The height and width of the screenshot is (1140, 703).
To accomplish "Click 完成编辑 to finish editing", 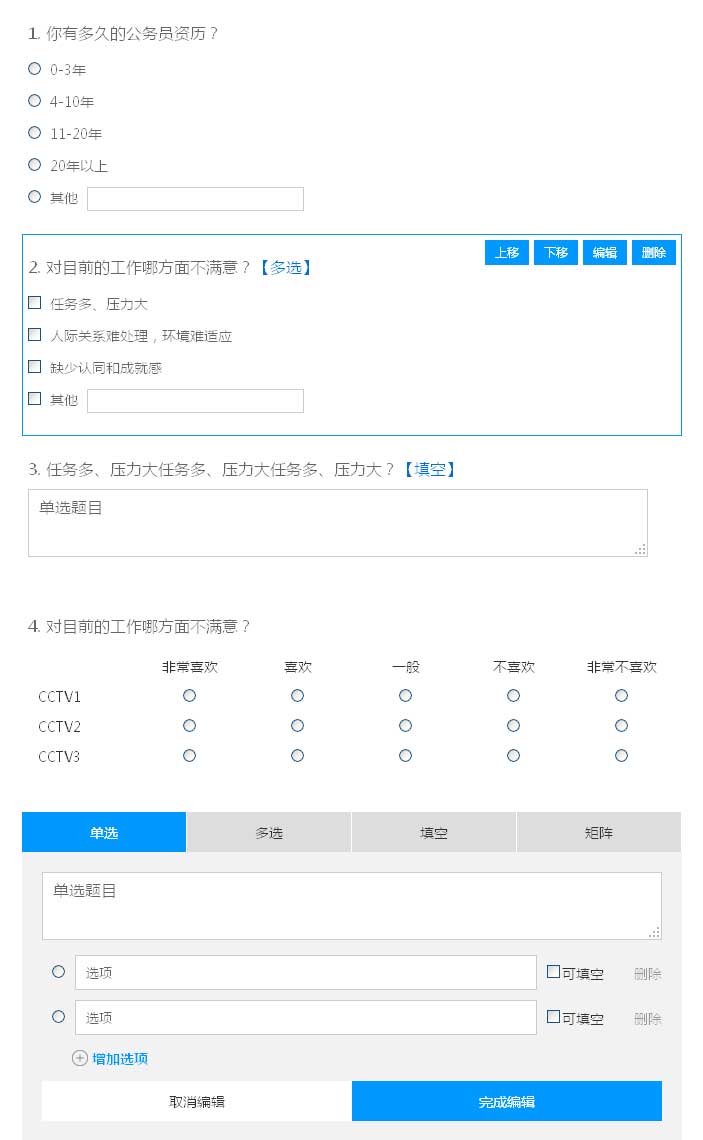I will point(506,1101).
